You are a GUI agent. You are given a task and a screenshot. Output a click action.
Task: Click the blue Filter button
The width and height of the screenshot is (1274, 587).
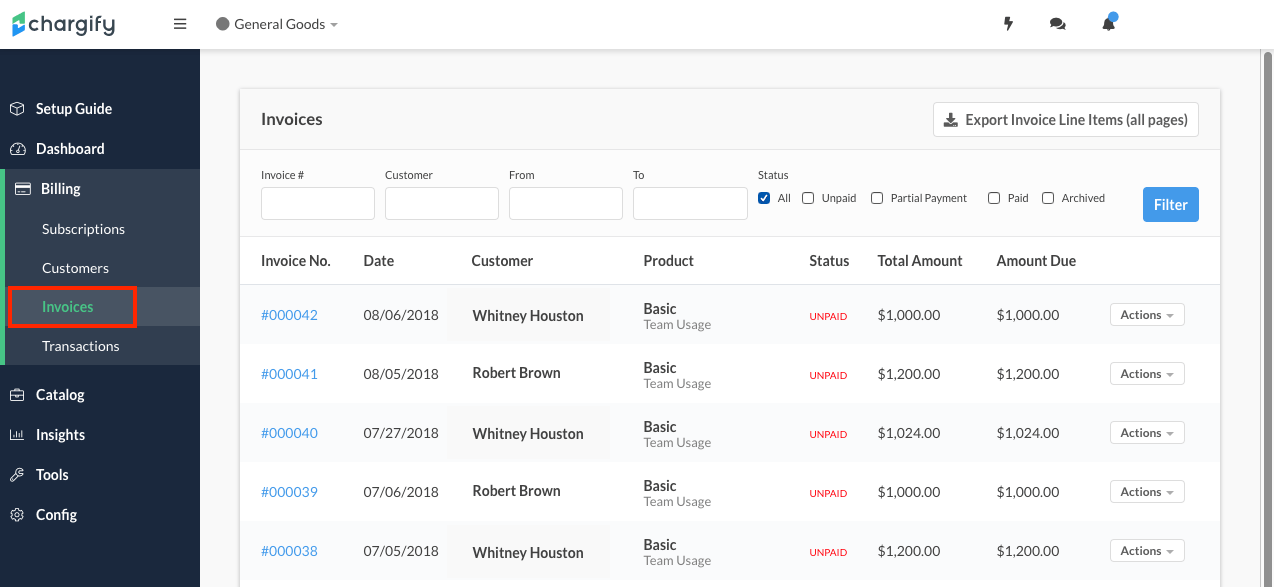click(1170, 204)
